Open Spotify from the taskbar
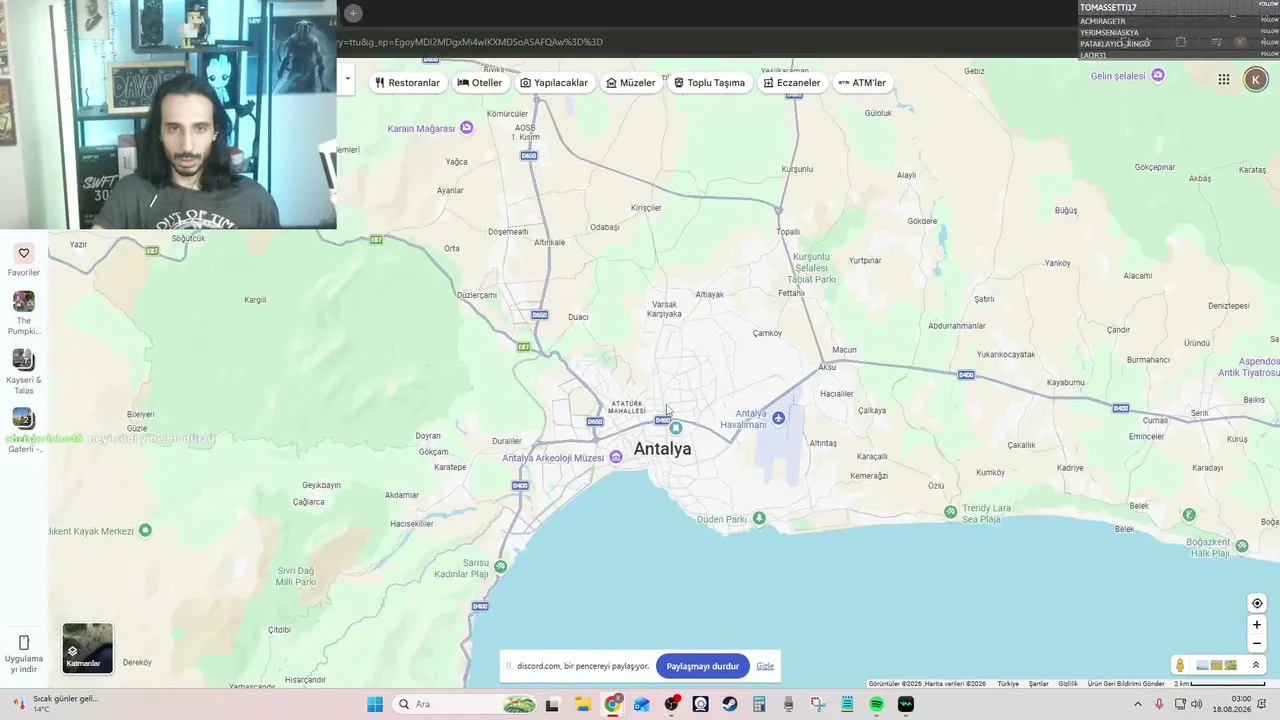Viewport: 1280px width, 720px height. tap(876, 704)
